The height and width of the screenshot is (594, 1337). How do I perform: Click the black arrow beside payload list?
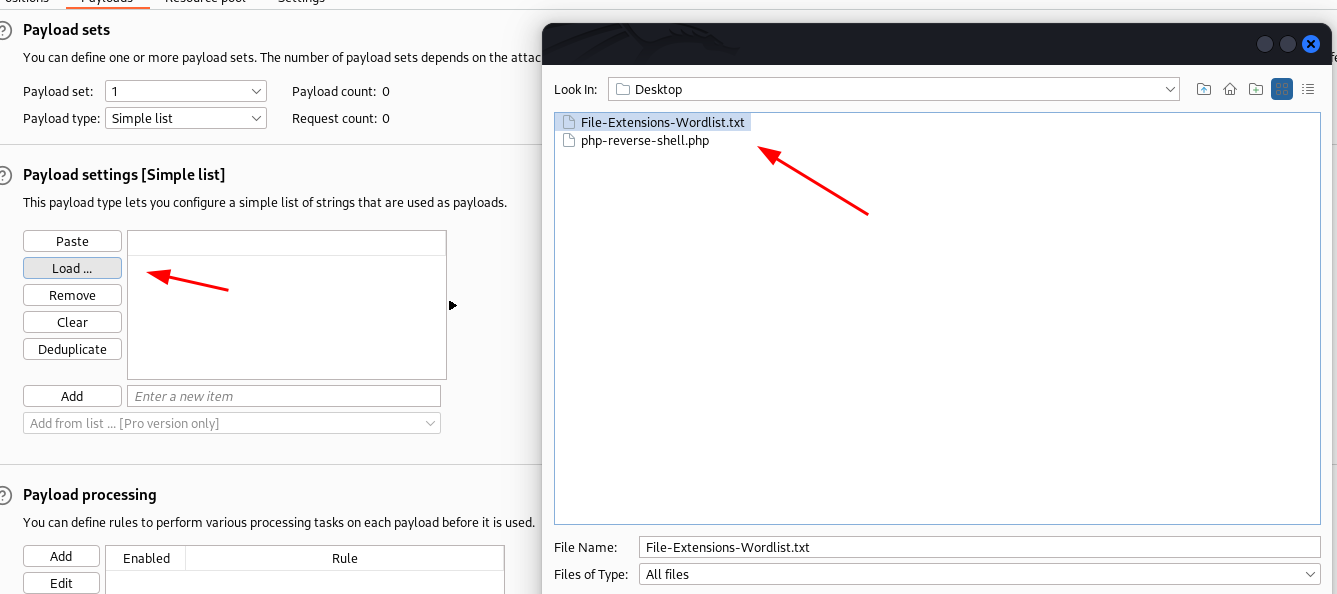pyautogui.click(x=453, y=305)
